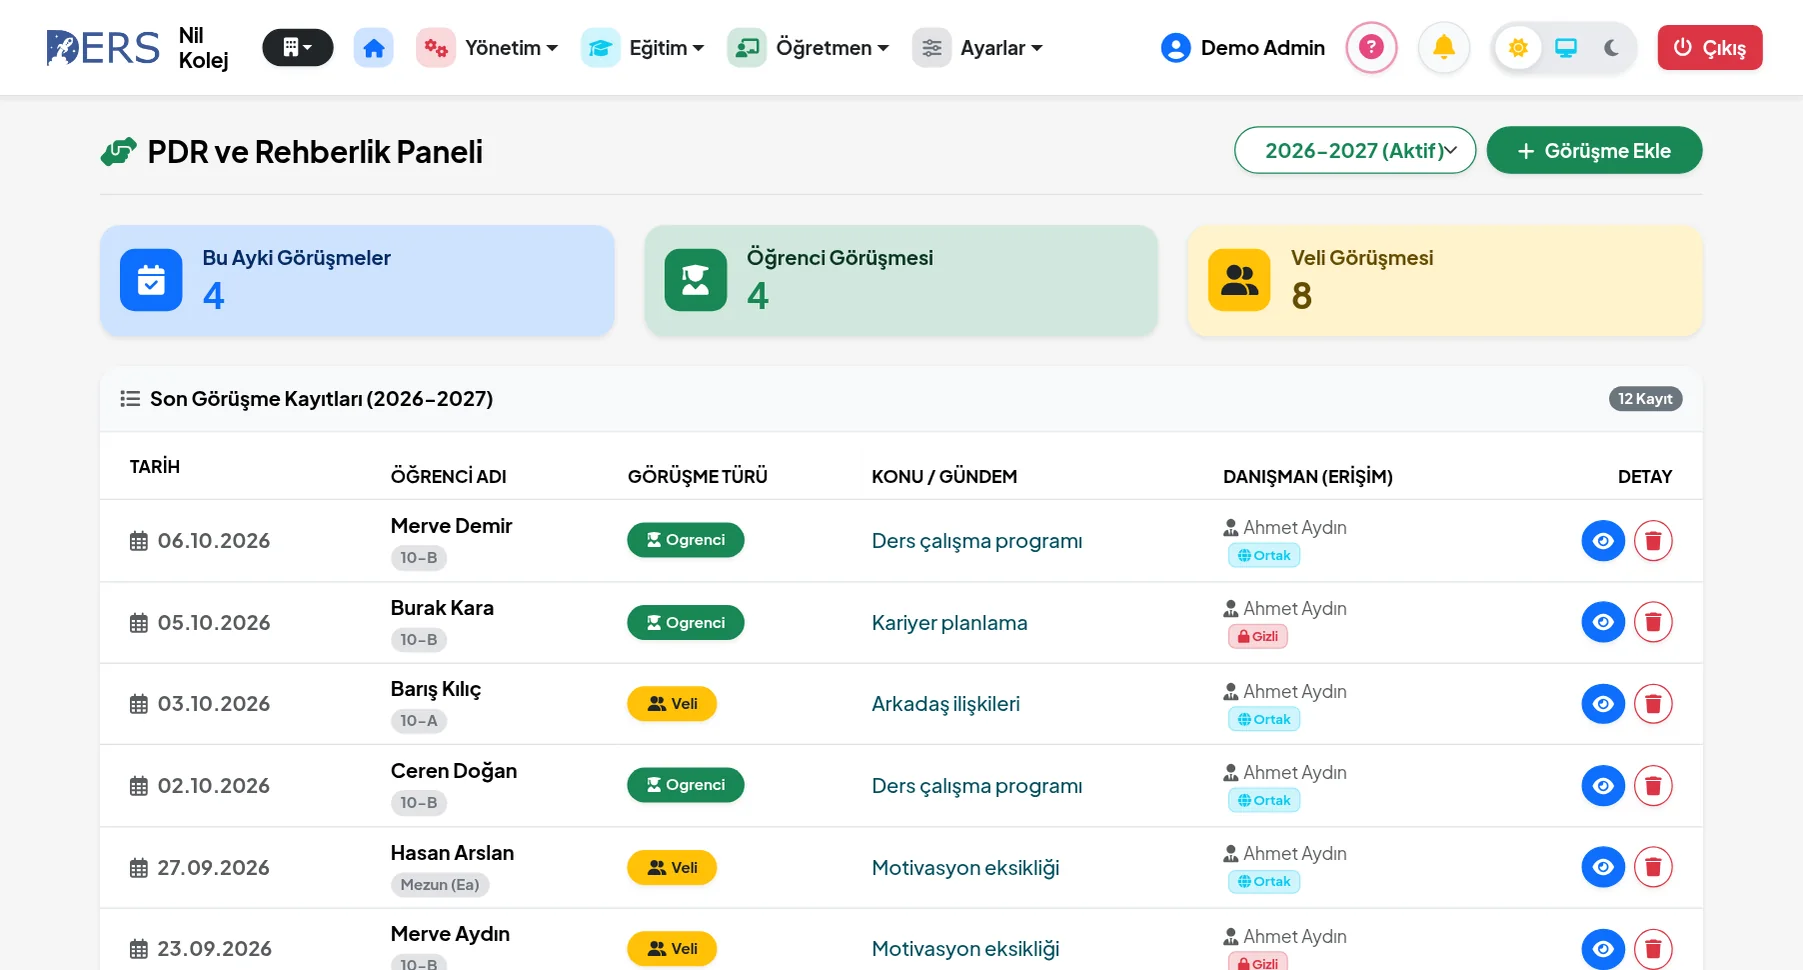Click the Veli Görüşmesi people icon
This screenshot has width=1803, height=970.
(x=1239, y=280)
